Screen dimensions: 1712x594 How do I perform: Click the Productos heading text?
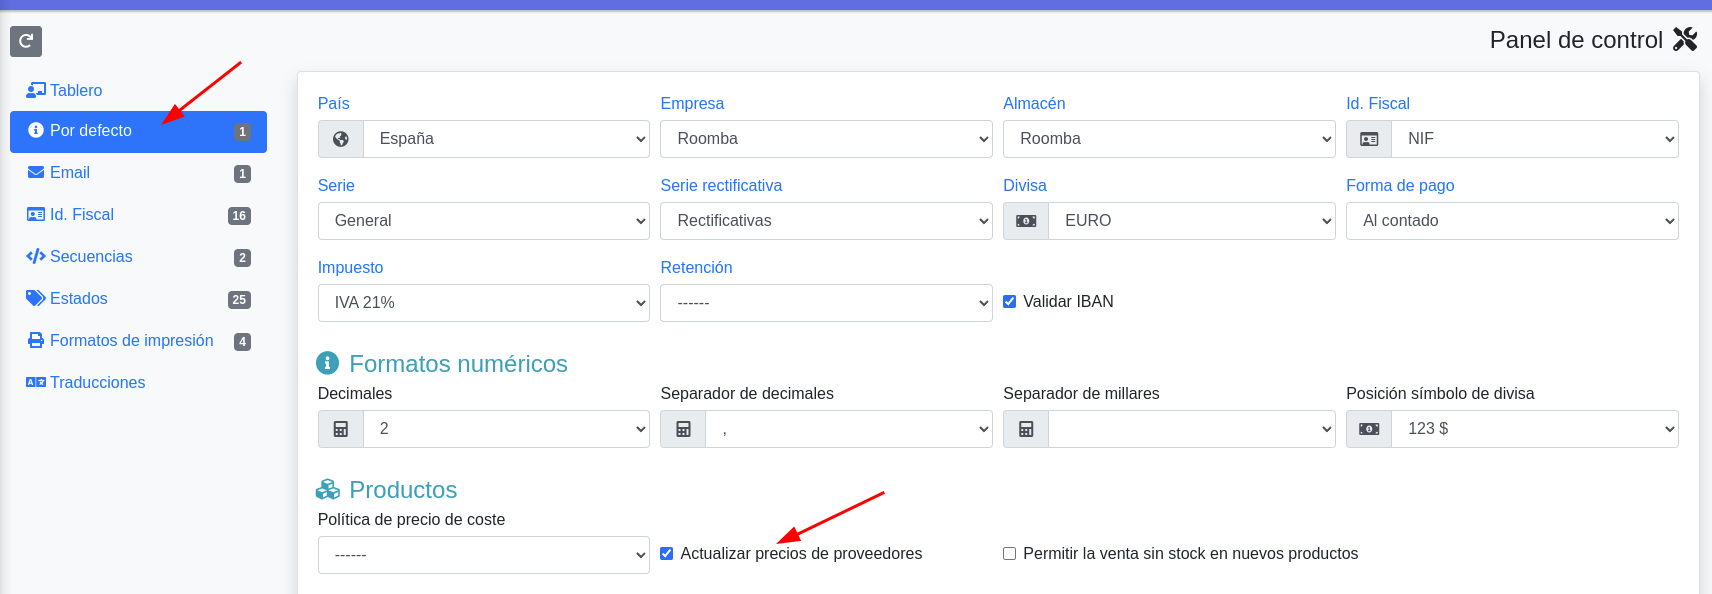click(x=403, y=489)
